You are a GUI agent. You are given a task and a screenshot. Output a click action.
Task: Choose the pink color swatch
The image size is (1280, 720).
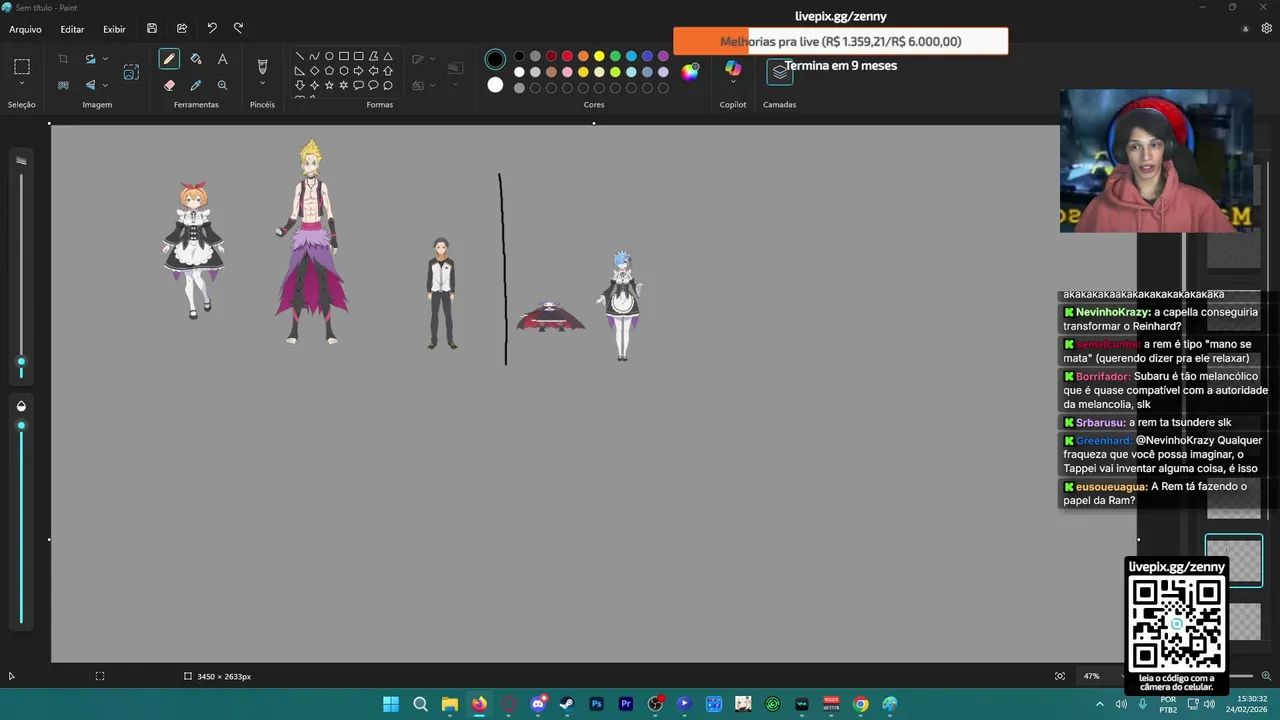pyautogui.click(x=567, y=72)
